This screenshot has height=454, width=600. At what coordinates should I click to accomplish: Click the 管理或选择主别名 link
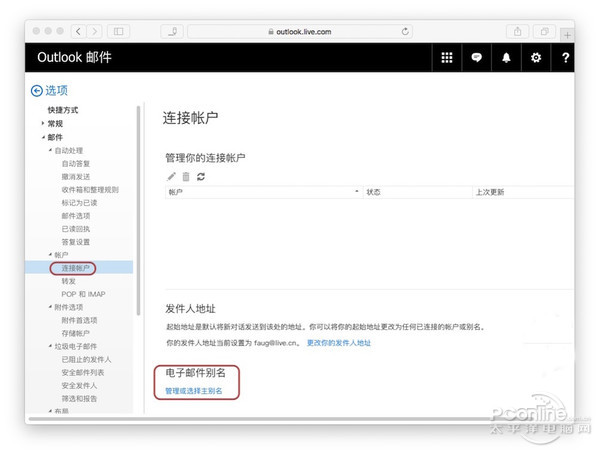(194, 391)
